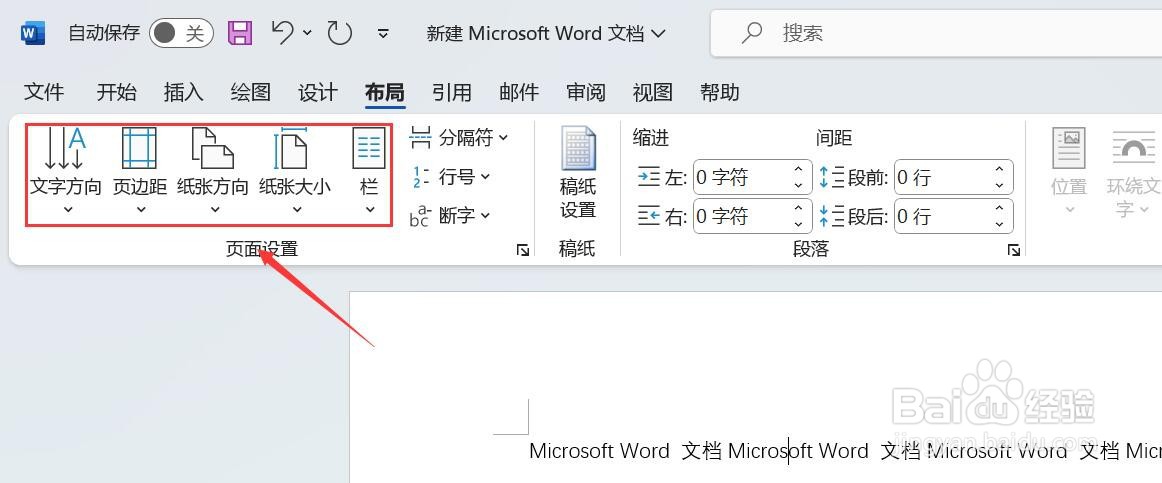Expand the 栏 dropdown chevron
Viewport: 1162px width, 483px height.
click(370, 210)
